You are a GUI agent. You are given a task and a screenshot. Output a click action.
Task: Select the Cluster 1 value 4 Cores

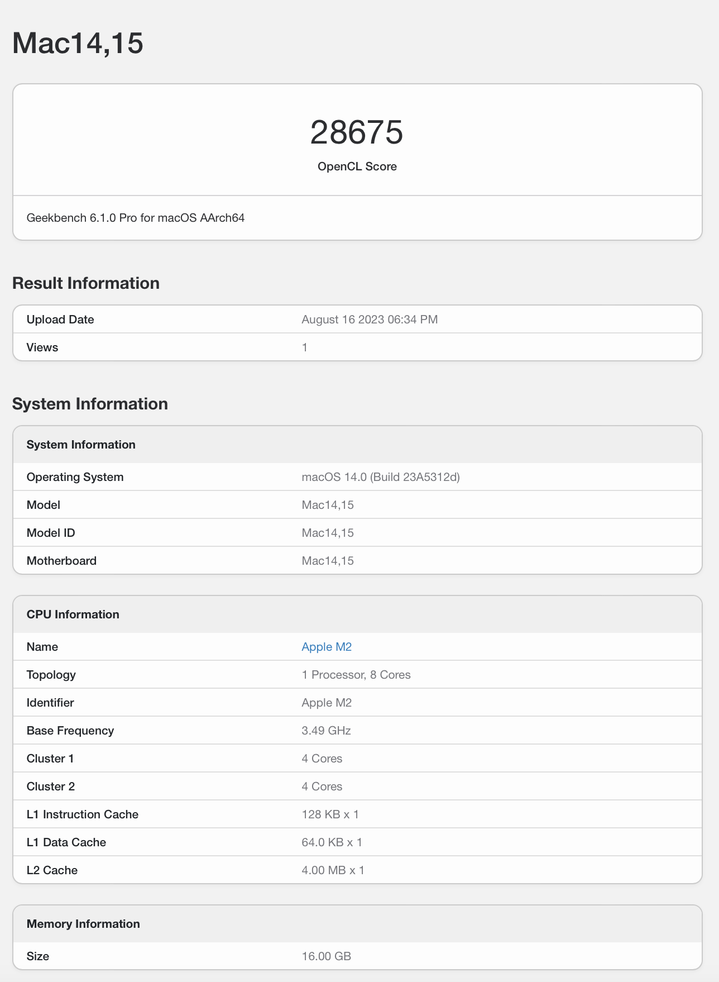[322, 758]
